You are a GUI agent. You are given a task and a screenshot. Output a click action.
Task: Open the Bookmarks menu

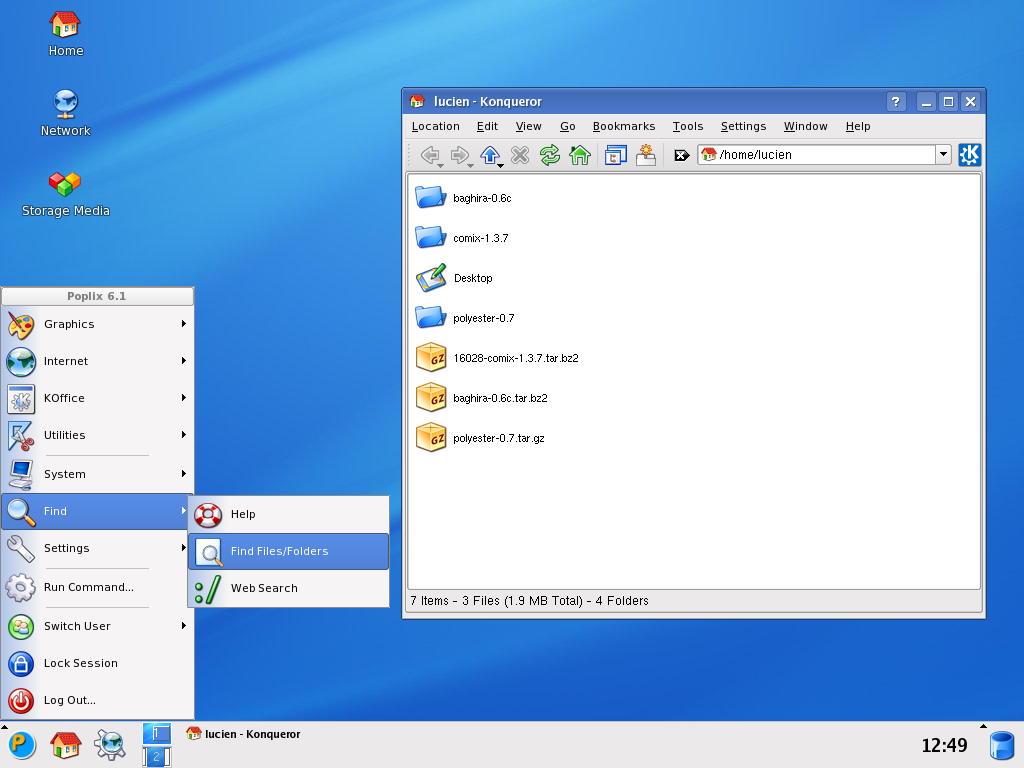tap(624, 126)
